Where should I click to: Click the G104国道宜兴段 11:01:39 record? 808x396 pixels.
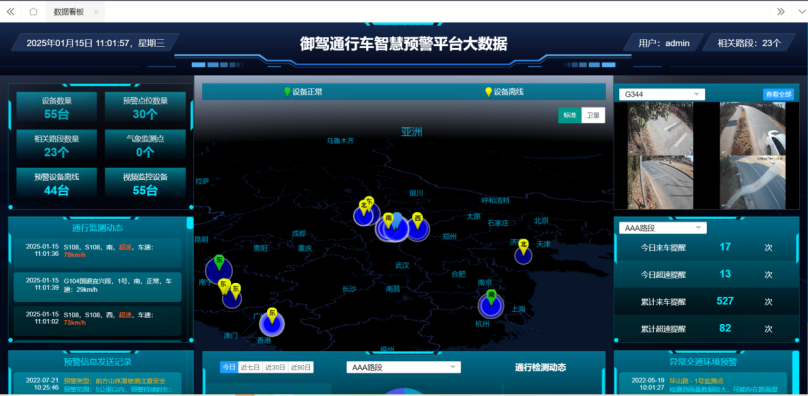[97, 287]
